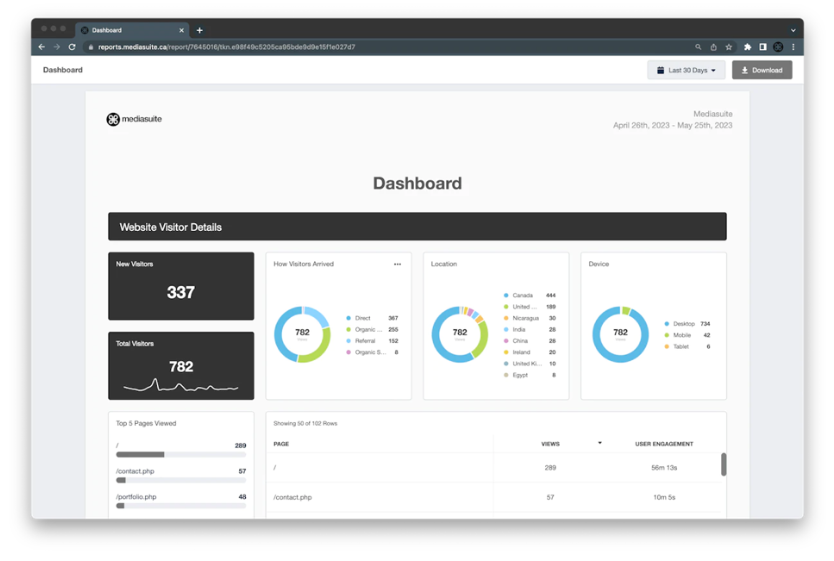
Task: Open the How Visitors Arrived options menu
Action: [397, 265]
